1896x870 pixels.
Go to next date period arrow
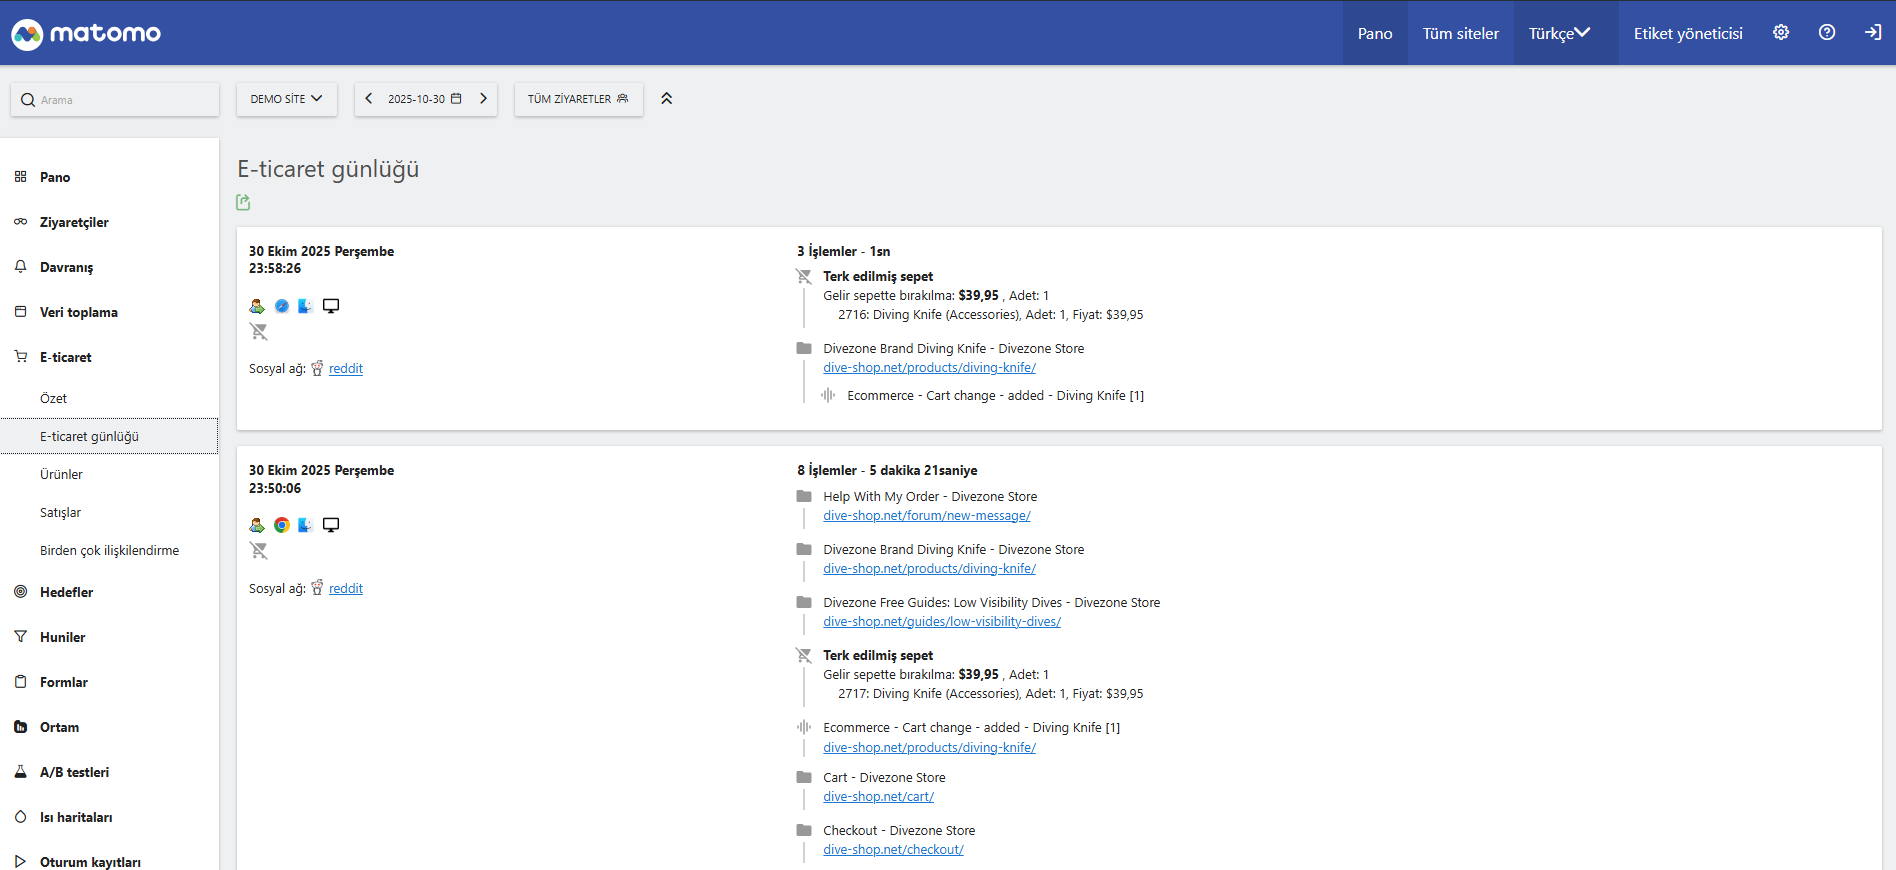(483, 99)
